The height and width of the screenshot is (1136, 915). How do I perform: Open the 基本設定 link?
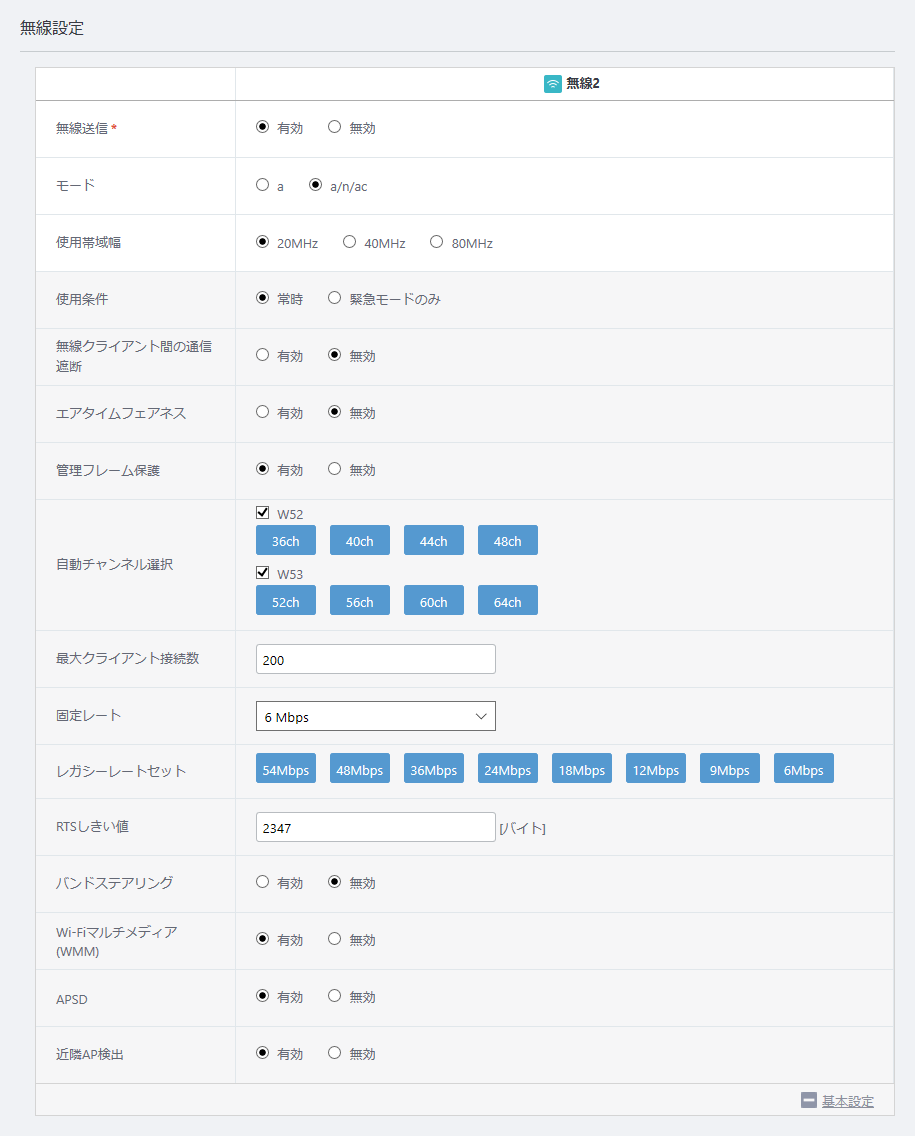pos(848,1101)
